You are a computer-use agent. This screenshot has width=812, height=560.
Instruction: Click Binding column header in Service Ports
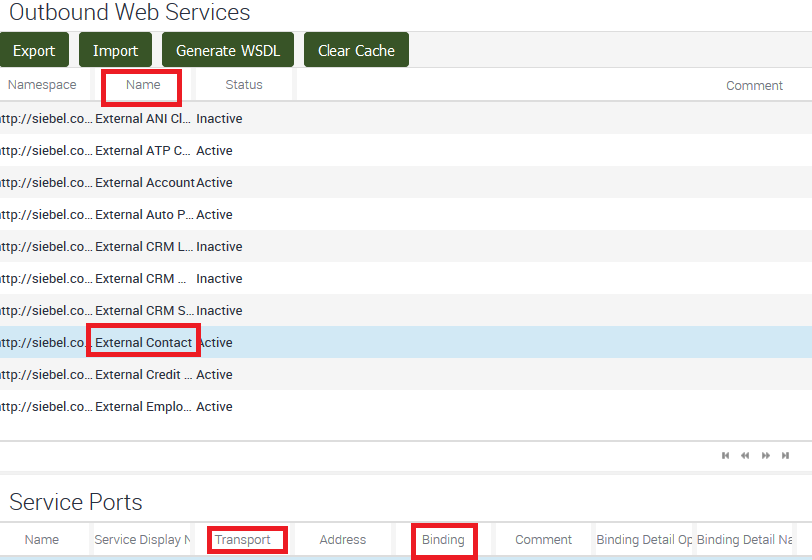(x=443, y=540)
